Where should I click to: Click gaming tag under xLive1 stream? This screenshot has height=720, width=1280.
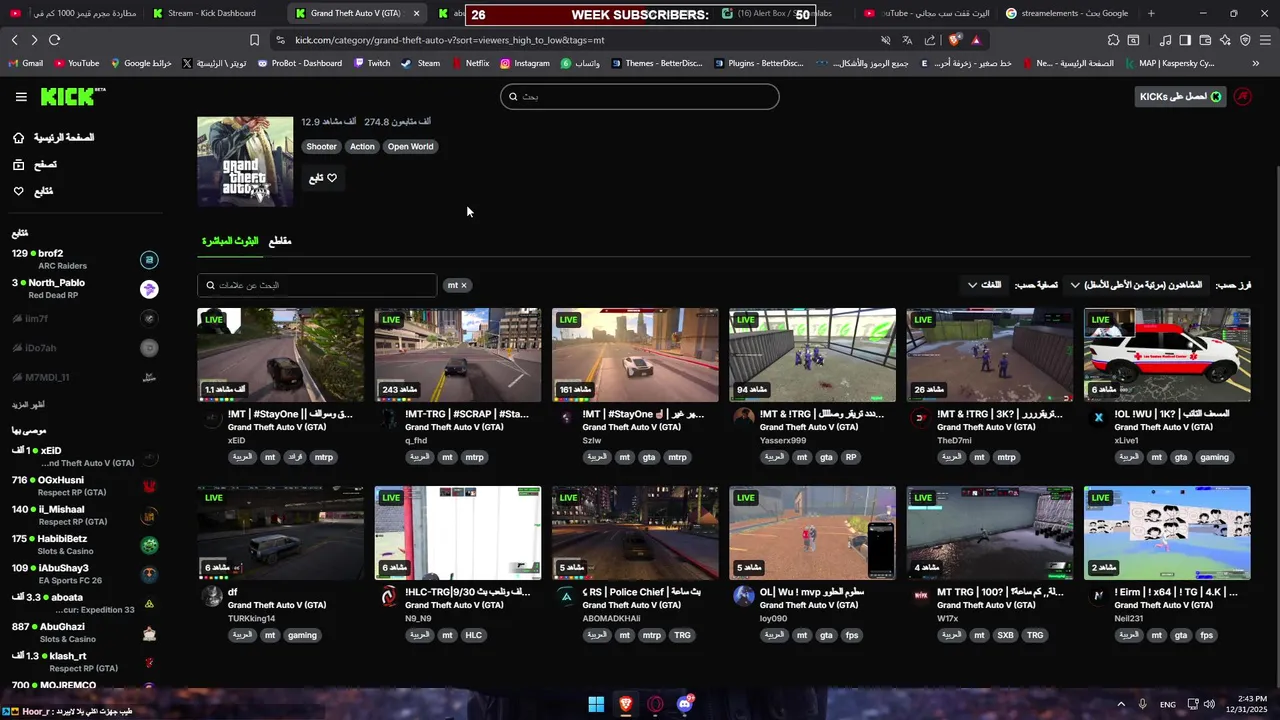click(x=1214, y=457)
